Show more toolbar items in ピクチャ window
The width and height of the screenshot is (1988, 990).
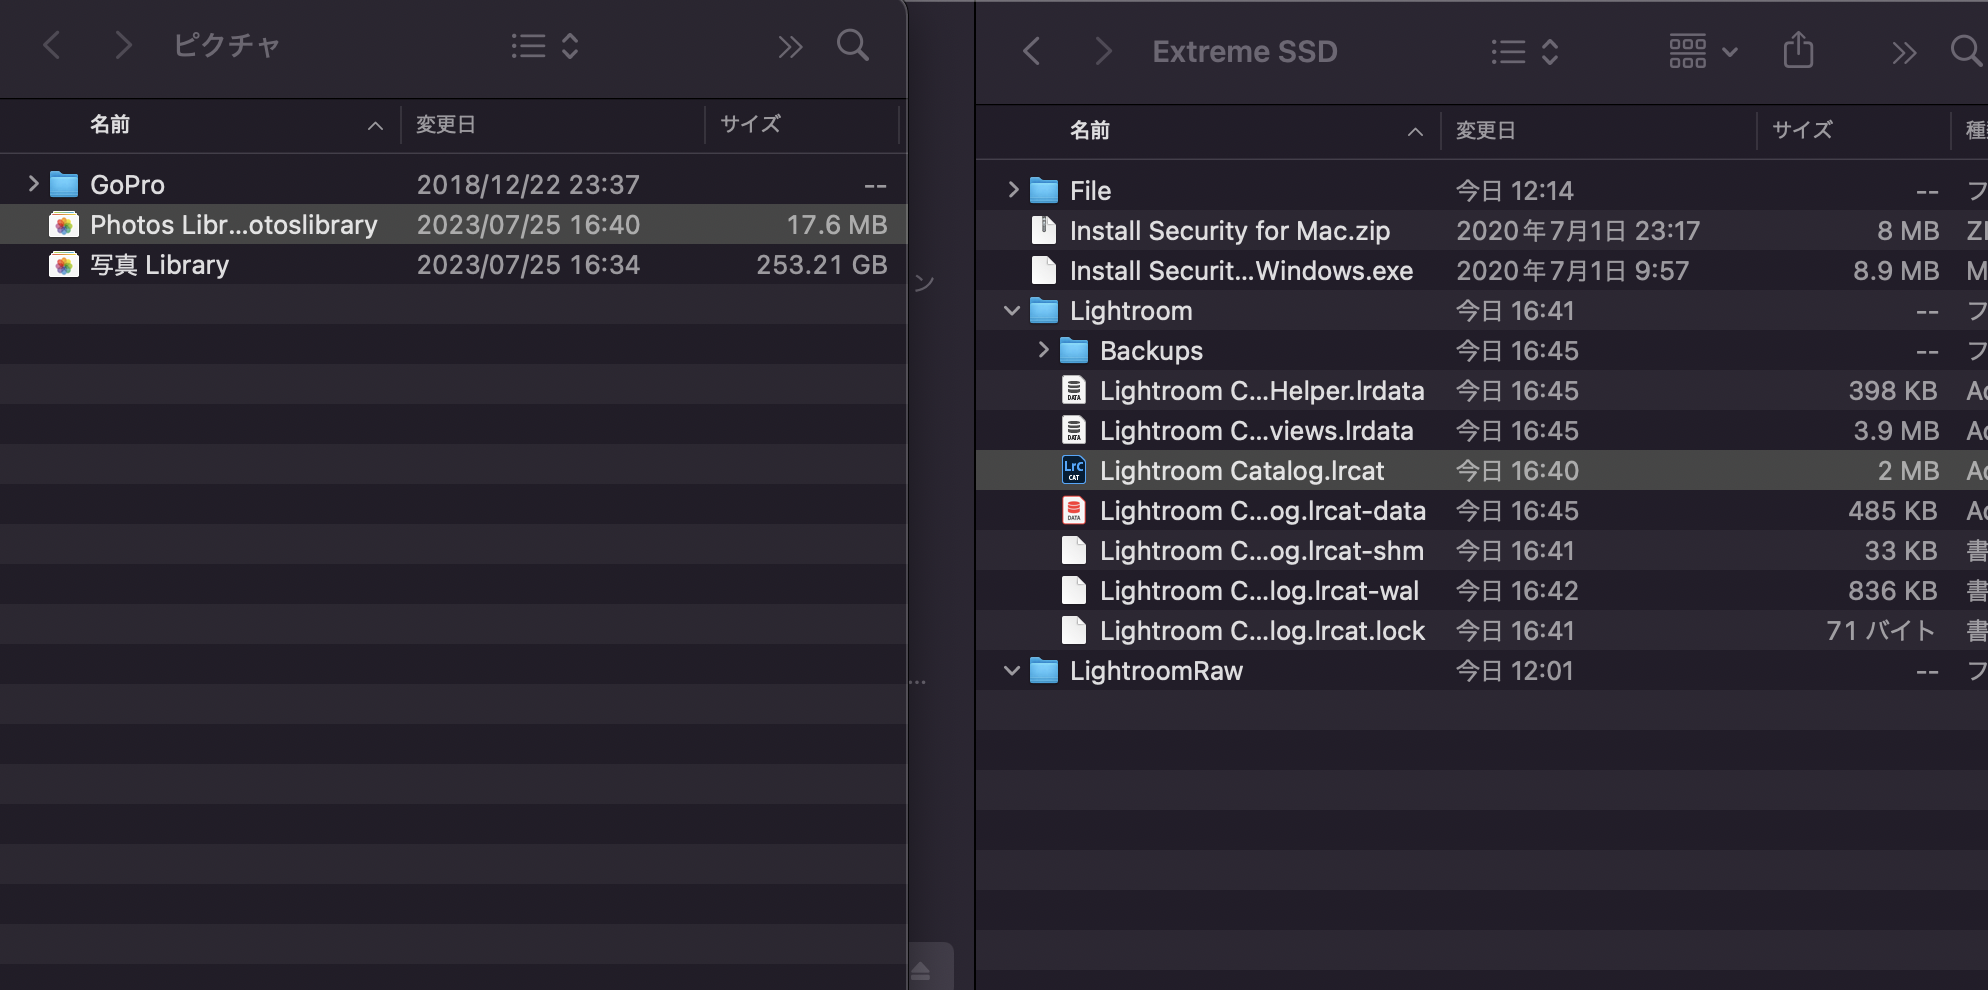(x=790, y=46)
